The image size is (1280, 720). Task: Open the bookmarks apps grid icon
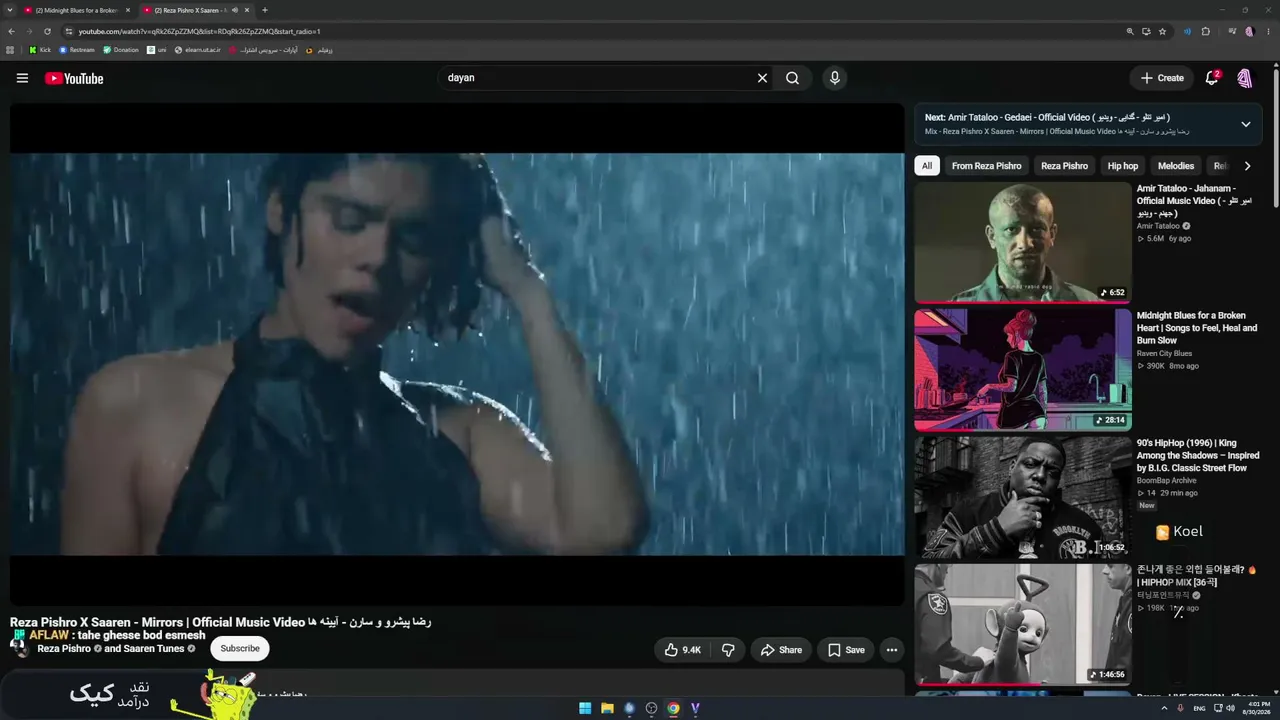click(10, 50)
